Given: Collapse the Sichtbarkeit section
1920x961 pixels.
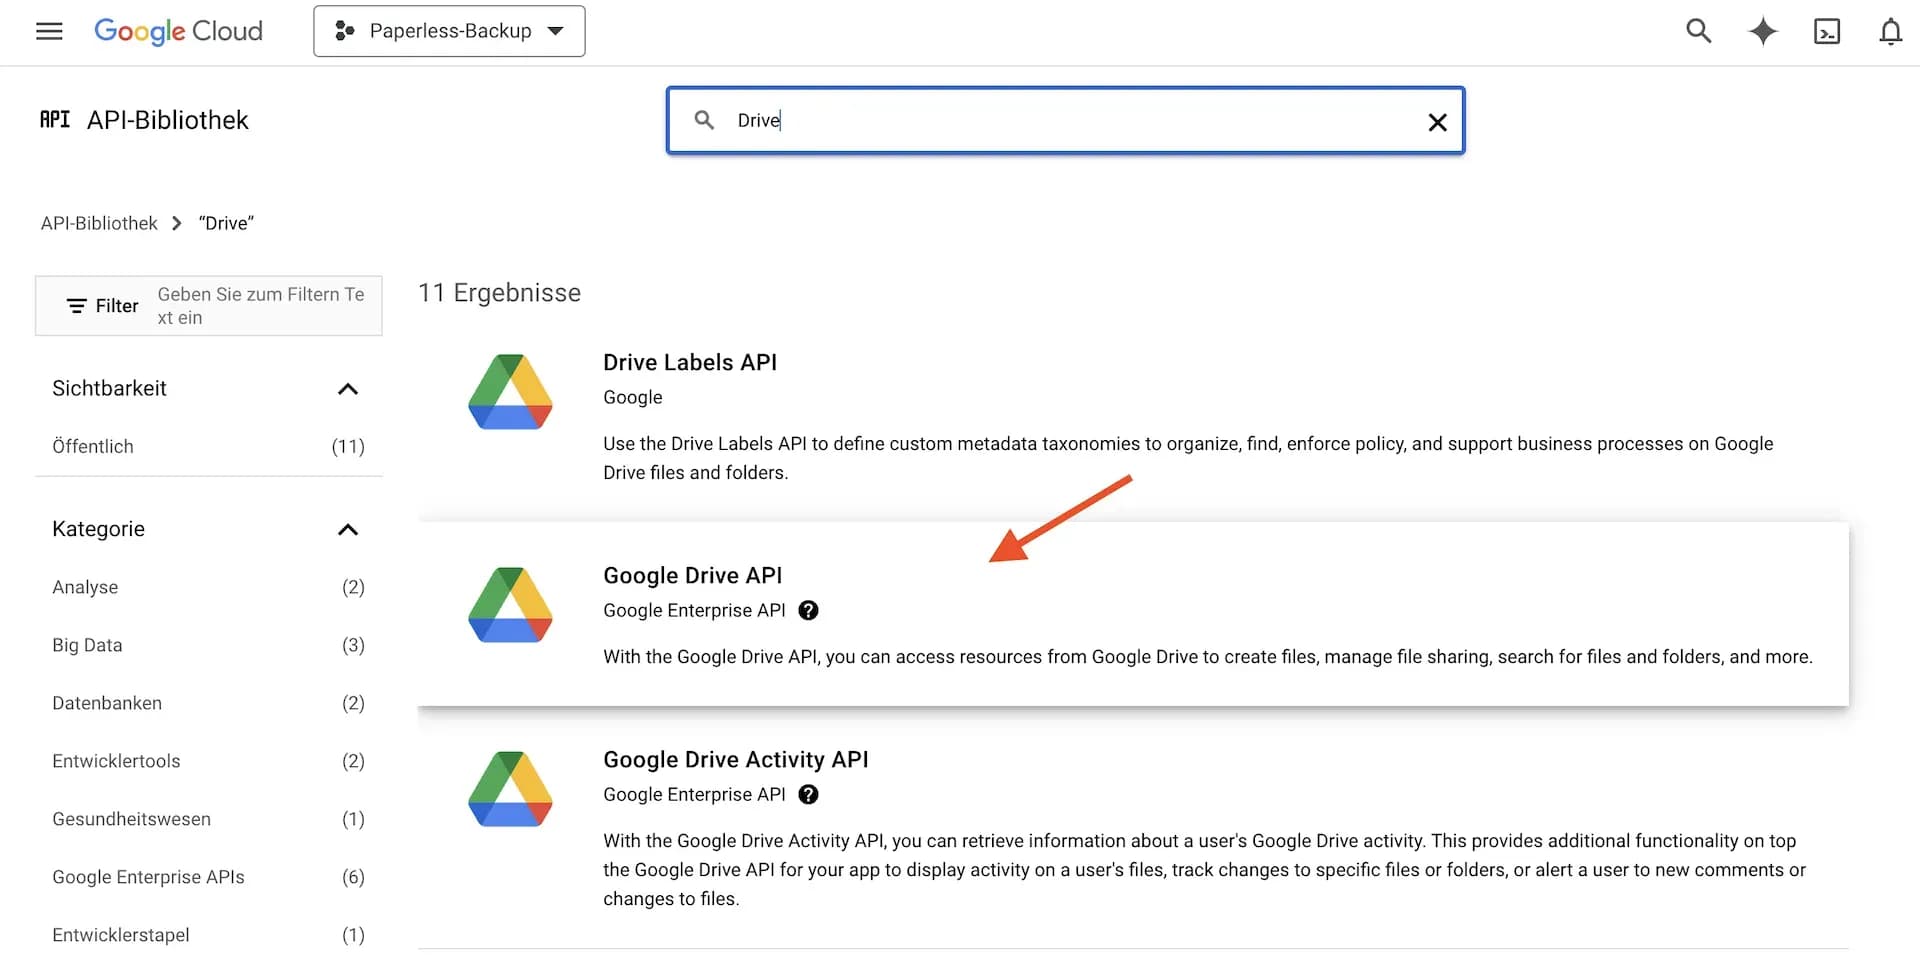Looking at the screenshot, I should click(347, 389).
